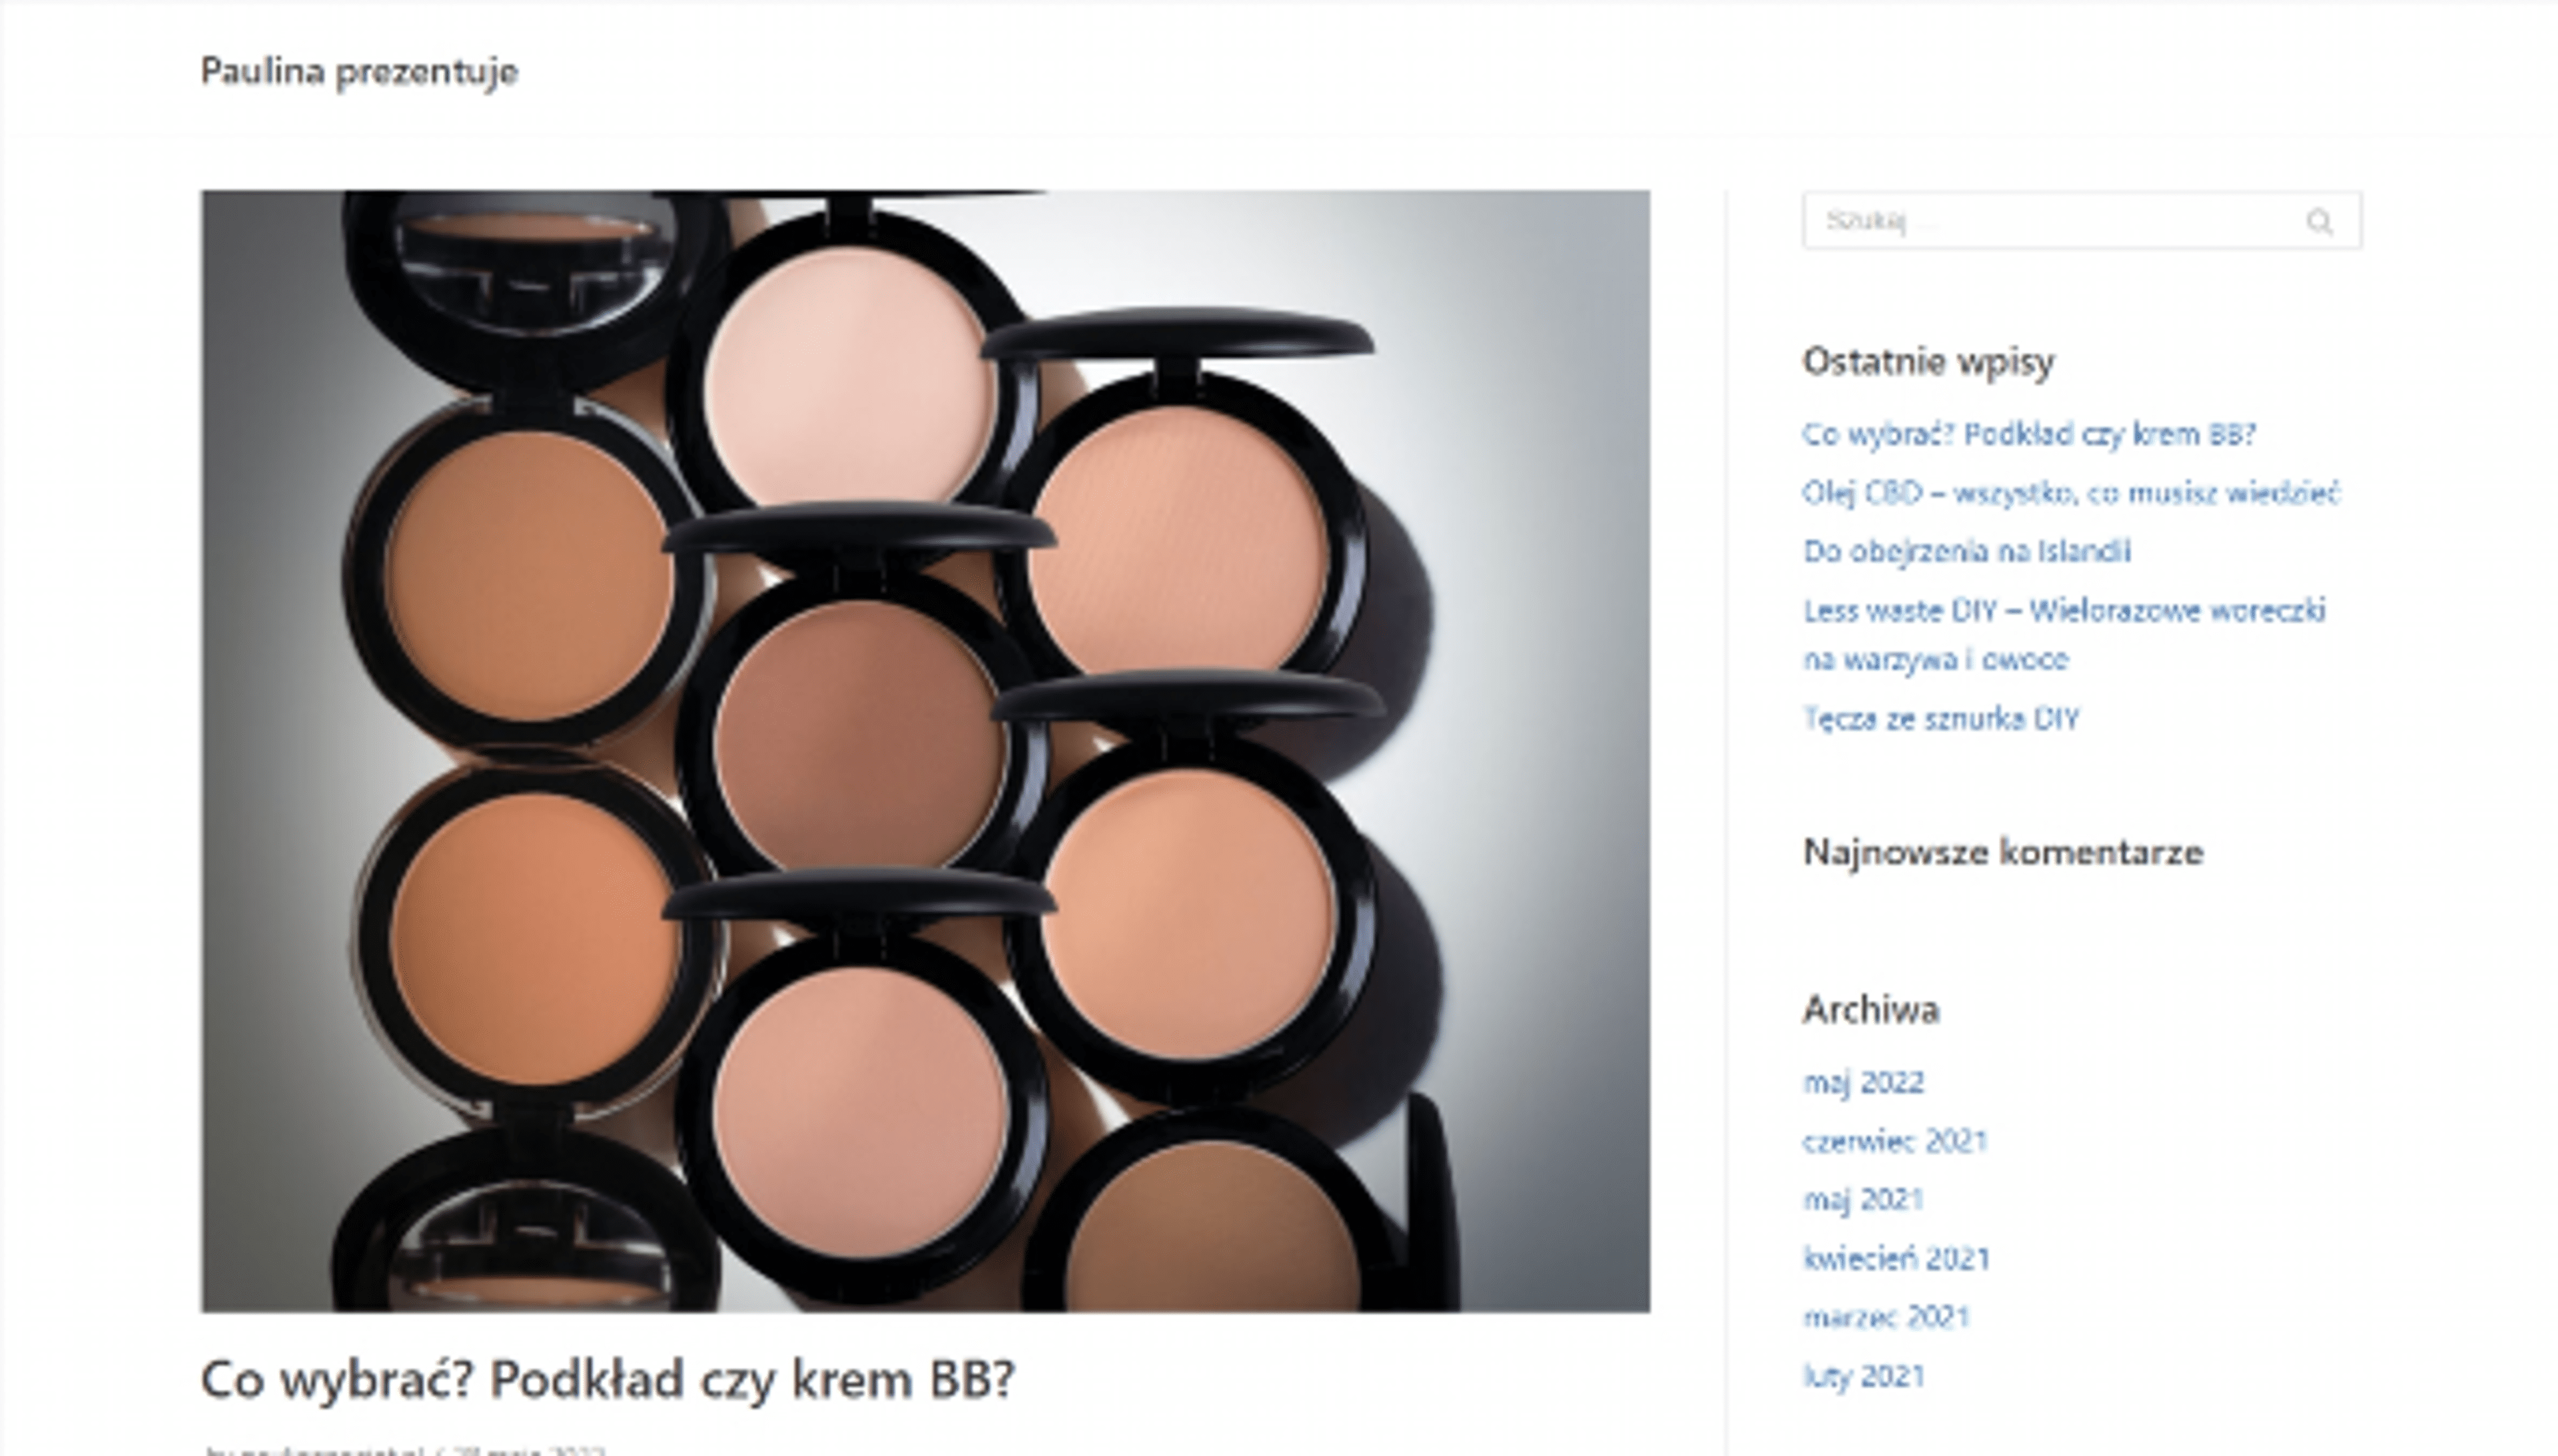View the marzec 2021 archive
Image resolution: width=2558 pixels, height=1456 pixels.
point(1886,1317)
